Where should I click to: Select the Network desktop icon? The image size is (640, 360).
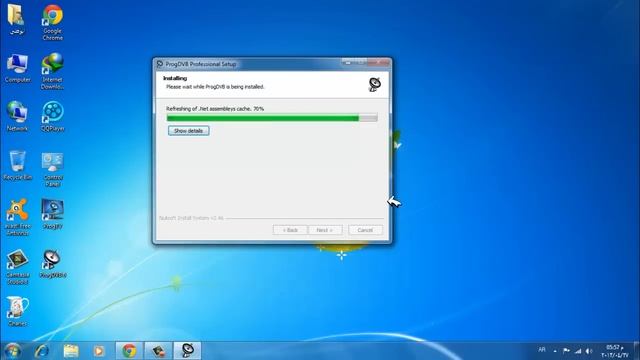click(x=17, y=116)
